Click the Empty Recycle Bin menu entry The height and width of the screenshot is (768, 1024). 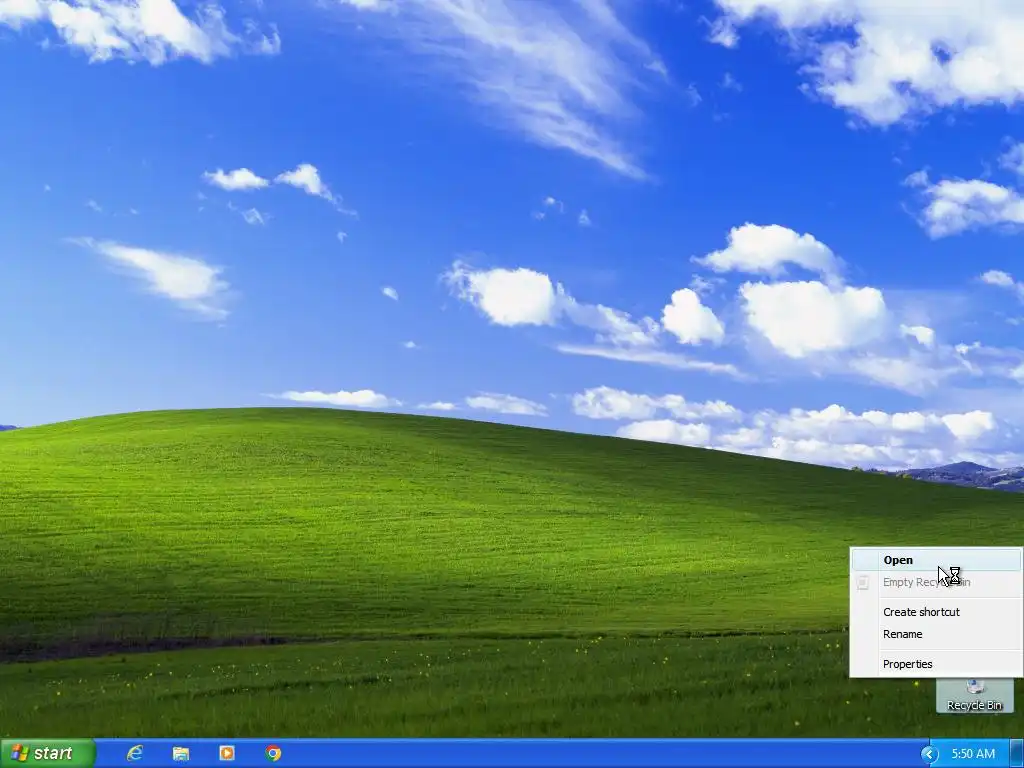tap(936, 582)
